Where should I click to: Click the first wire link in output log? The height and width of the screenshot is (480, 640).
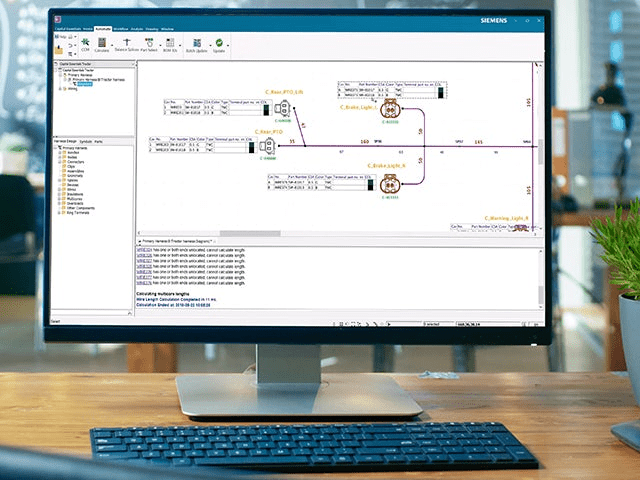(x=143, y=248)
